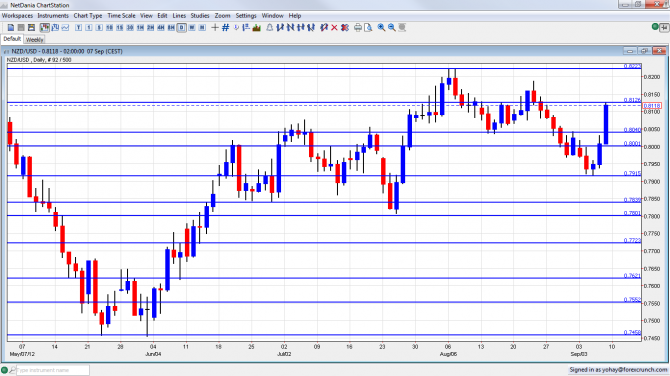The height and width of the screenshot is (376, 670).
Task: Set time scale to 4H
Action: coord(161,27)
